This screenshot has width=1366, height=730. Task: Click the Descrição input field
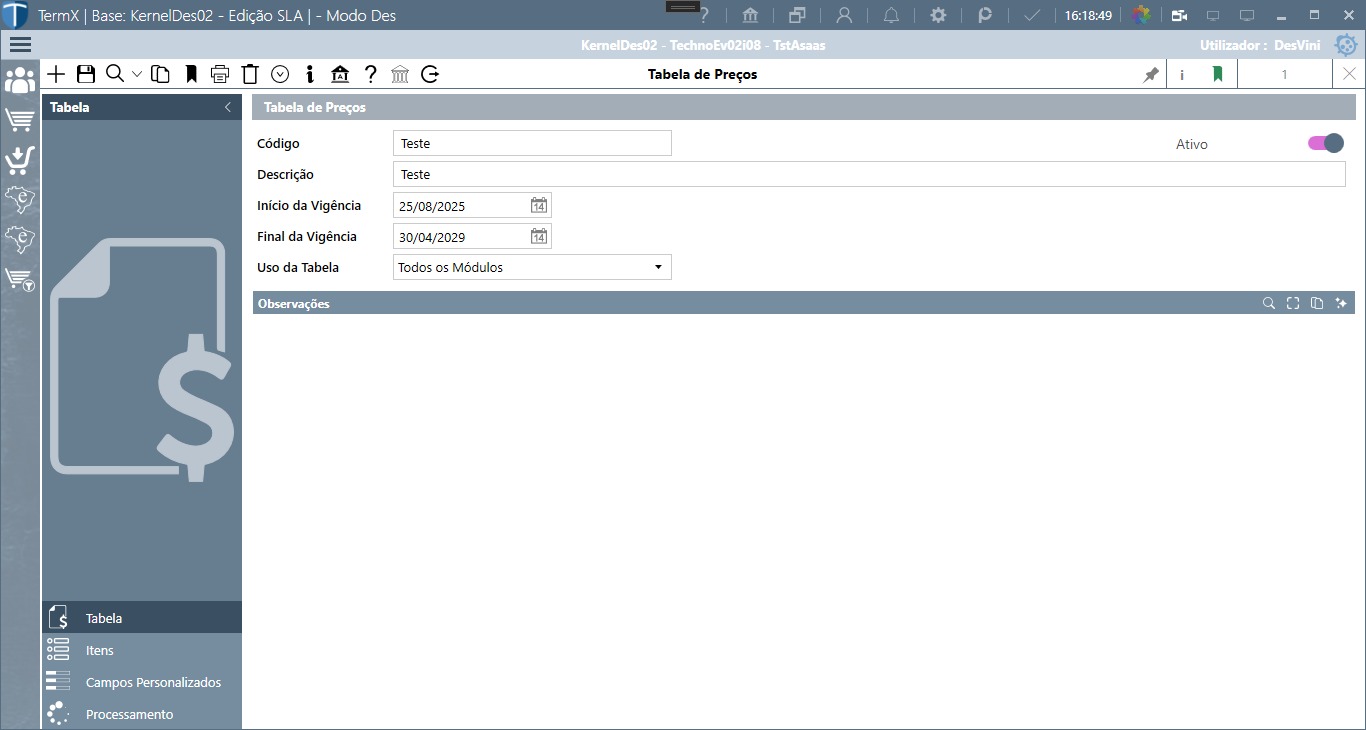[x=869, y=174]
